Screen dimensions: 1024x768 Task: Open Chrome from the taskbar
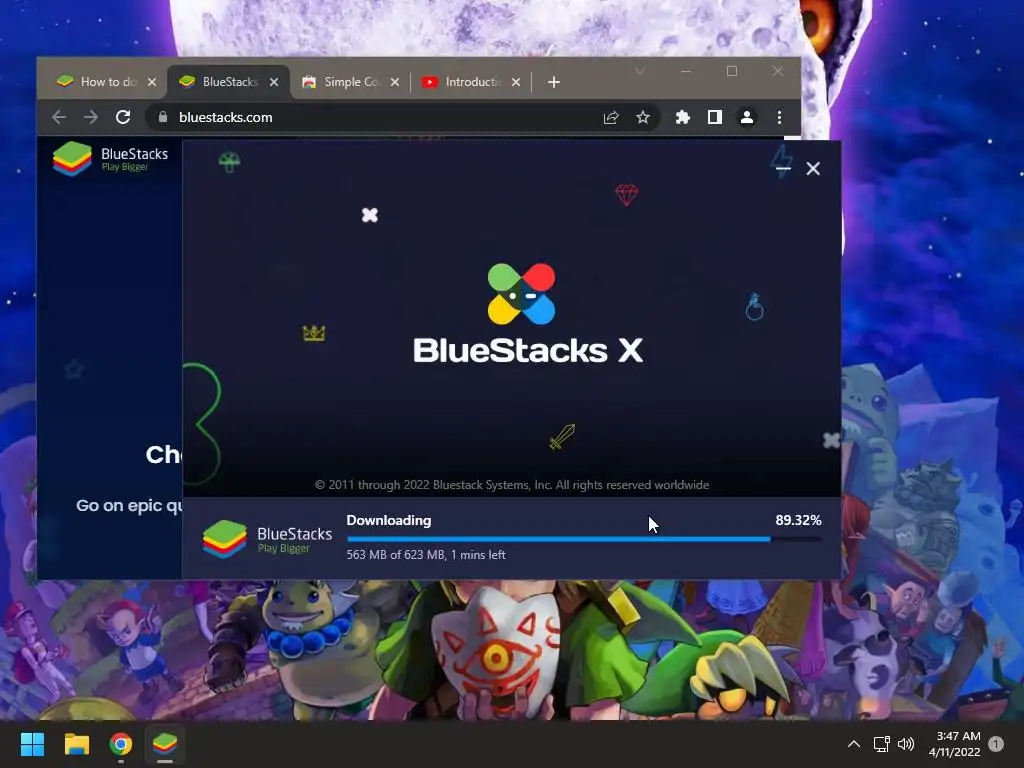click(x=121, y=744)
